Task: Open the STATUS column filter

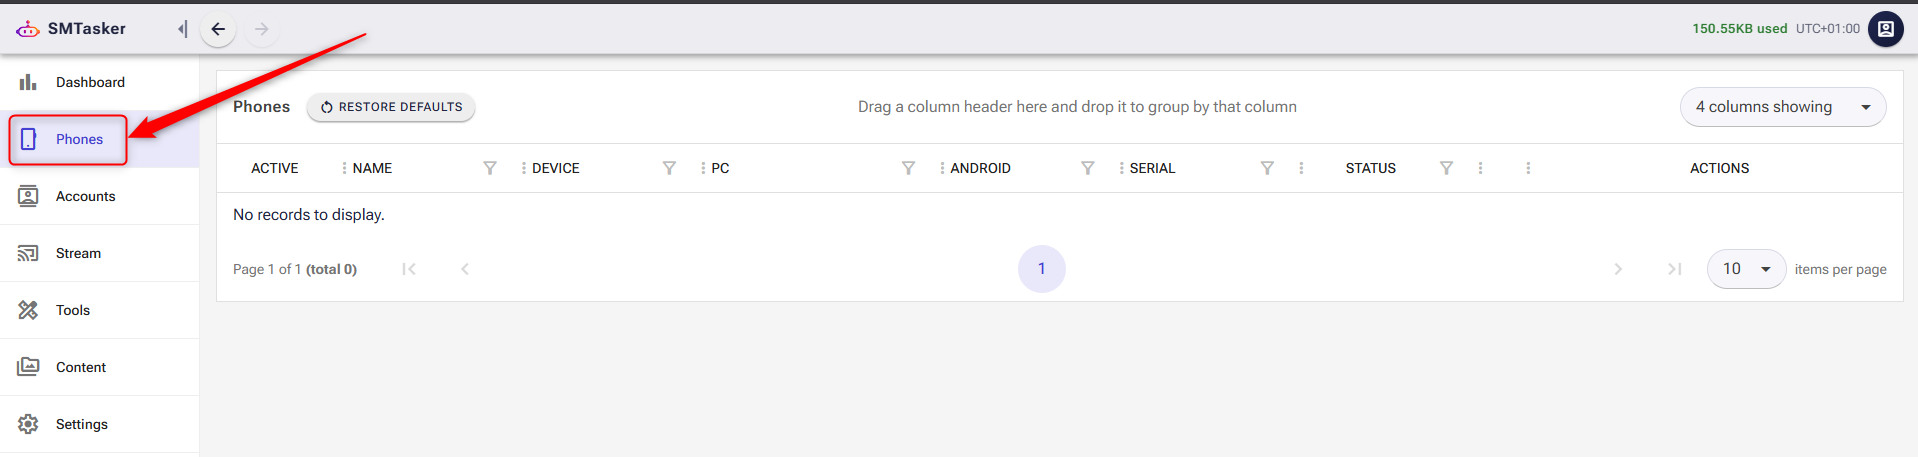Action: click(1446, 168)
